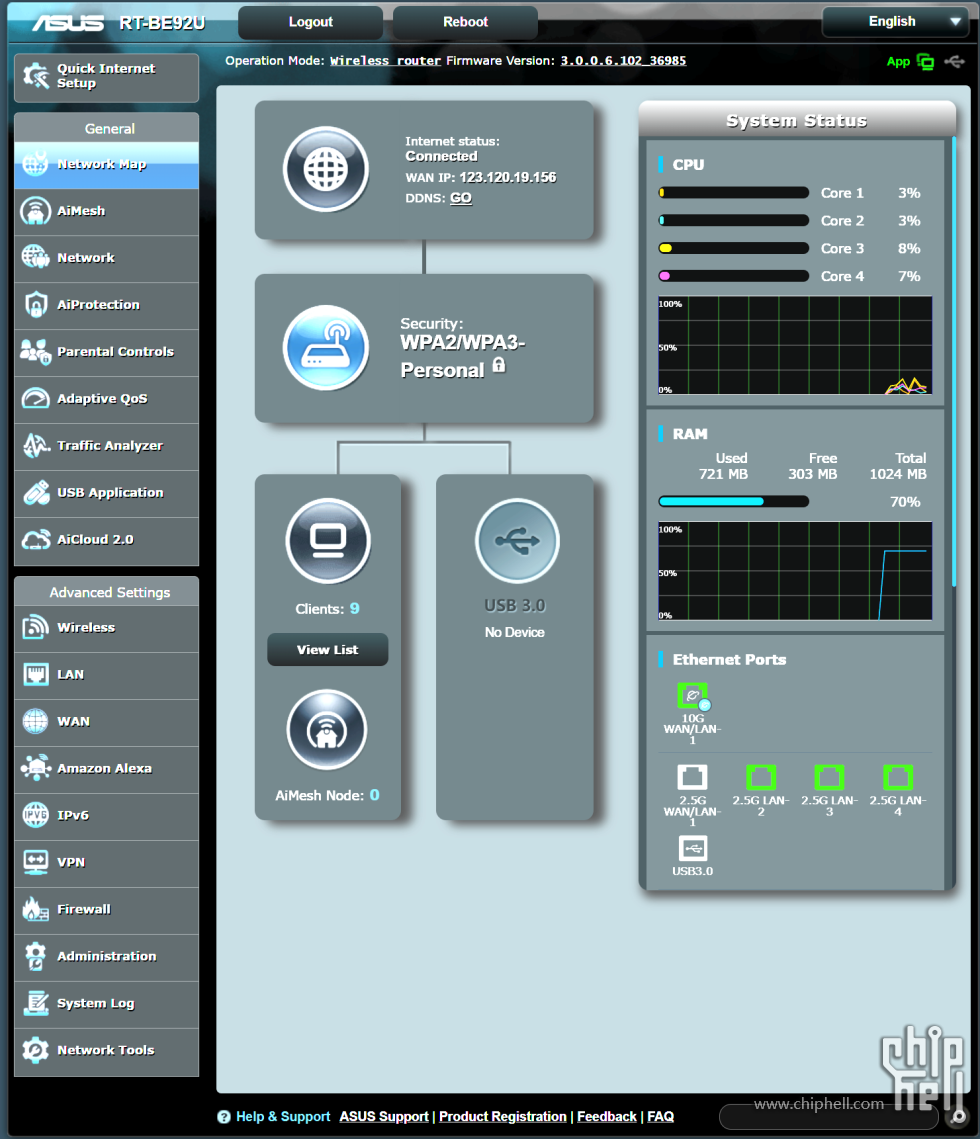Image resolution: width=980 pixels, height=1139 pixels.
Task: Go to IPv6 settings
Action: [x=106, y=816]
